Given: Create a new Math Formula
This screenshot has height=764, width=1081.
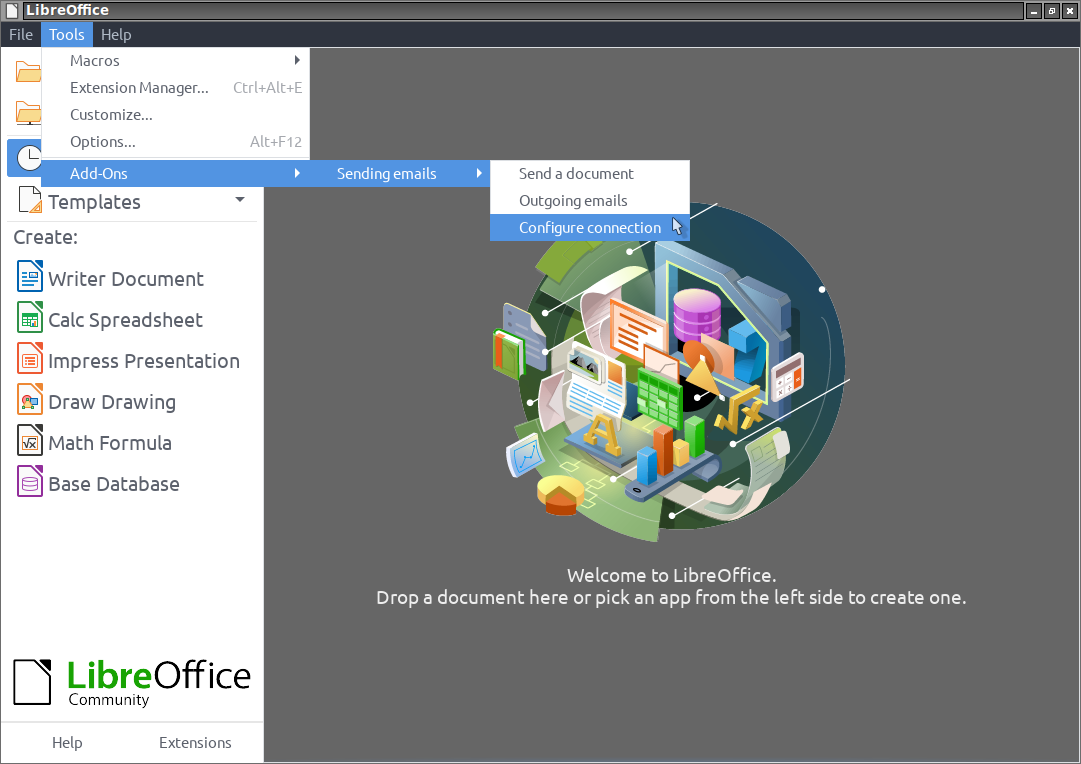Looking at the screenshot, I should tap(110, 443).
